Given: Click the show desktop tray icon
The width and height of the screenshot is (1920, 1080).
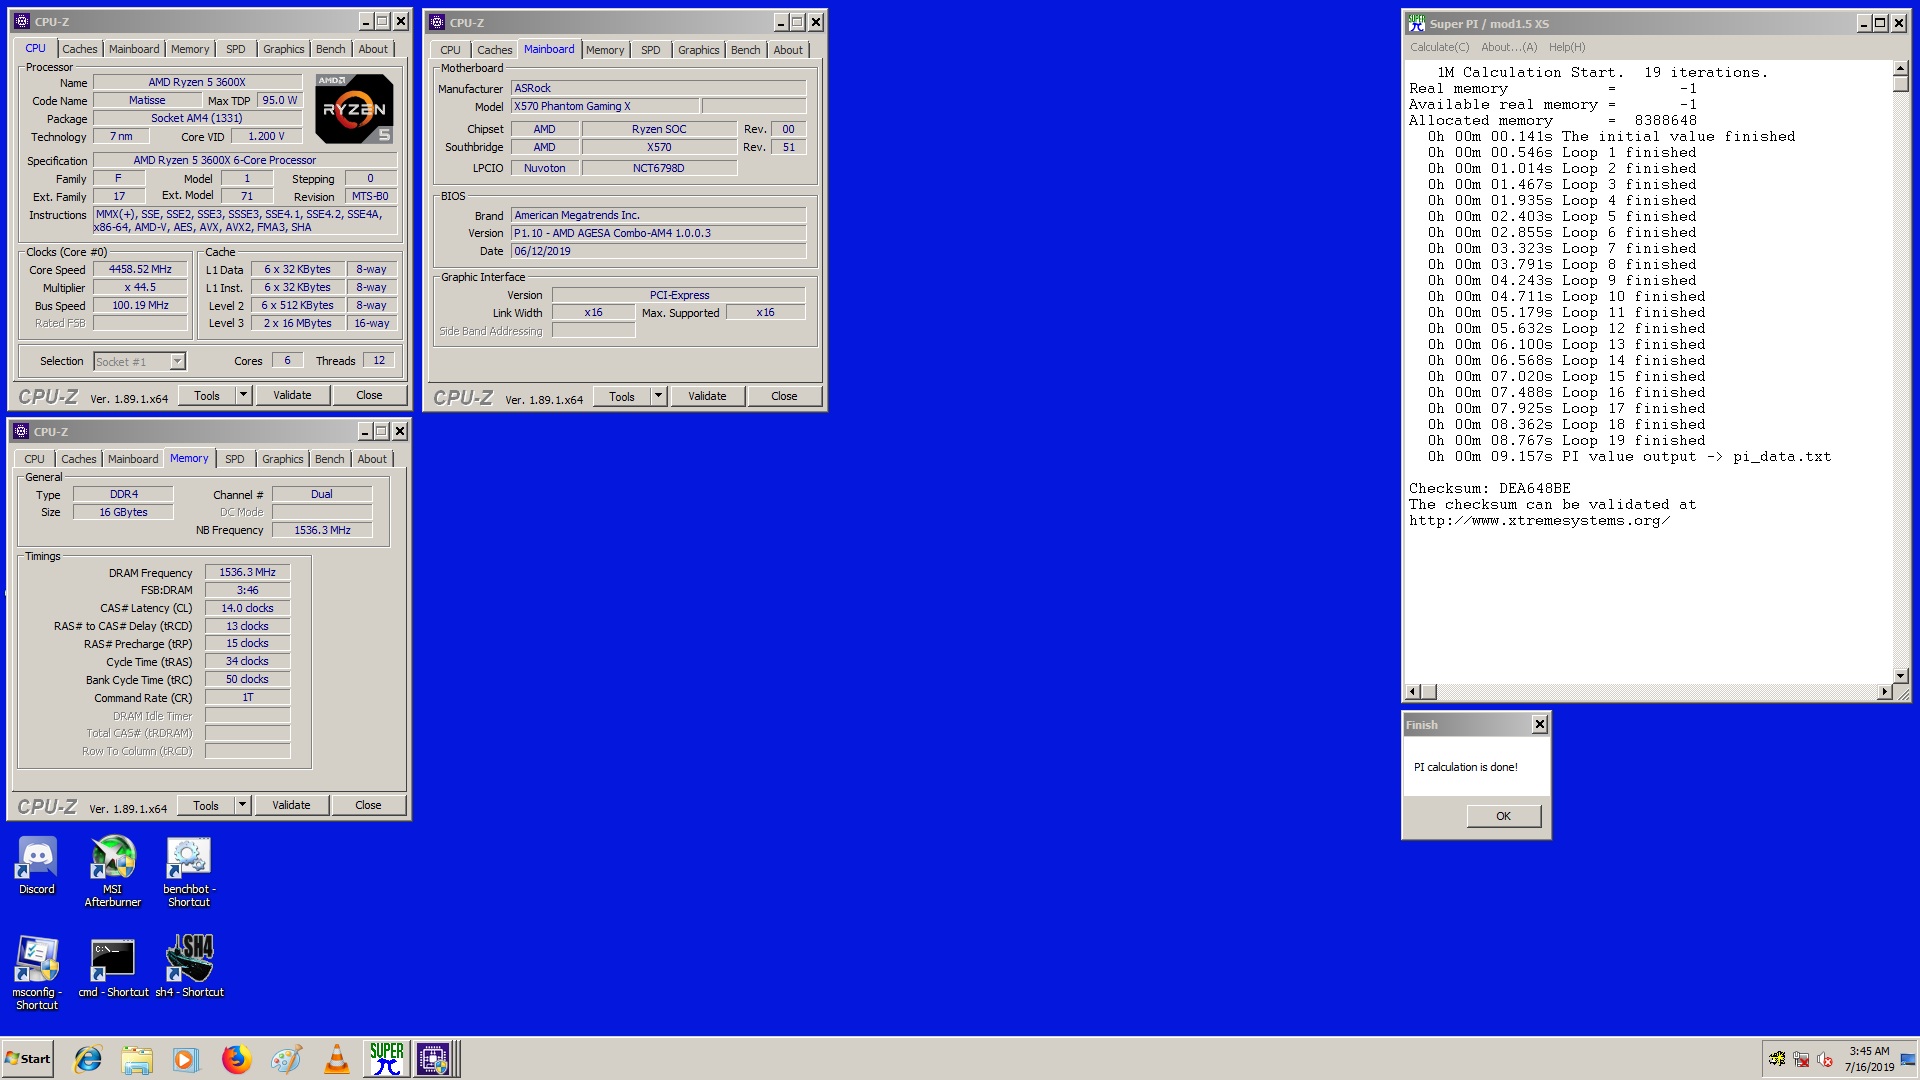Looking at the screenshot, I should pos(1909,1059).
